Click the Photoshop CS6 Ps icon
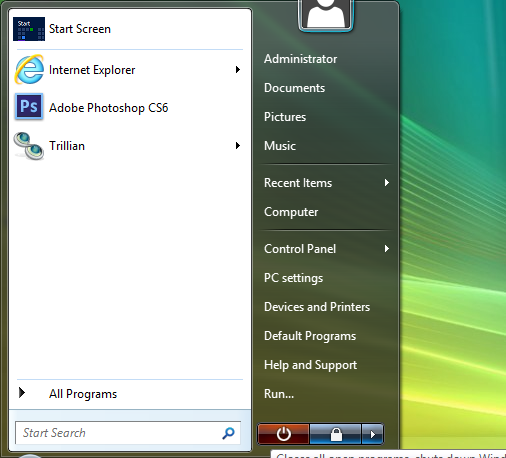The width and height of the screenshot is (506, 458). [x=29, y=107]
